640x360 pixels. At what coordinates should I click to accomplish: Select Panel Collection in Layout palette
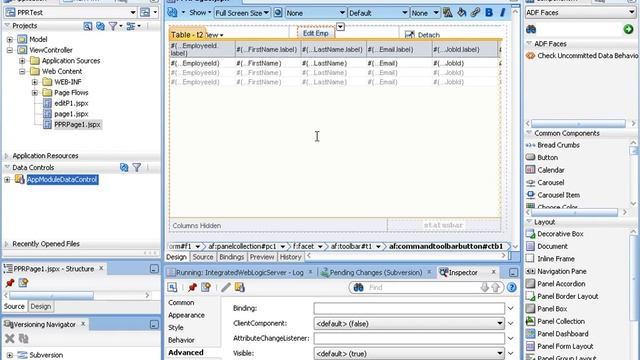point(560,321)
